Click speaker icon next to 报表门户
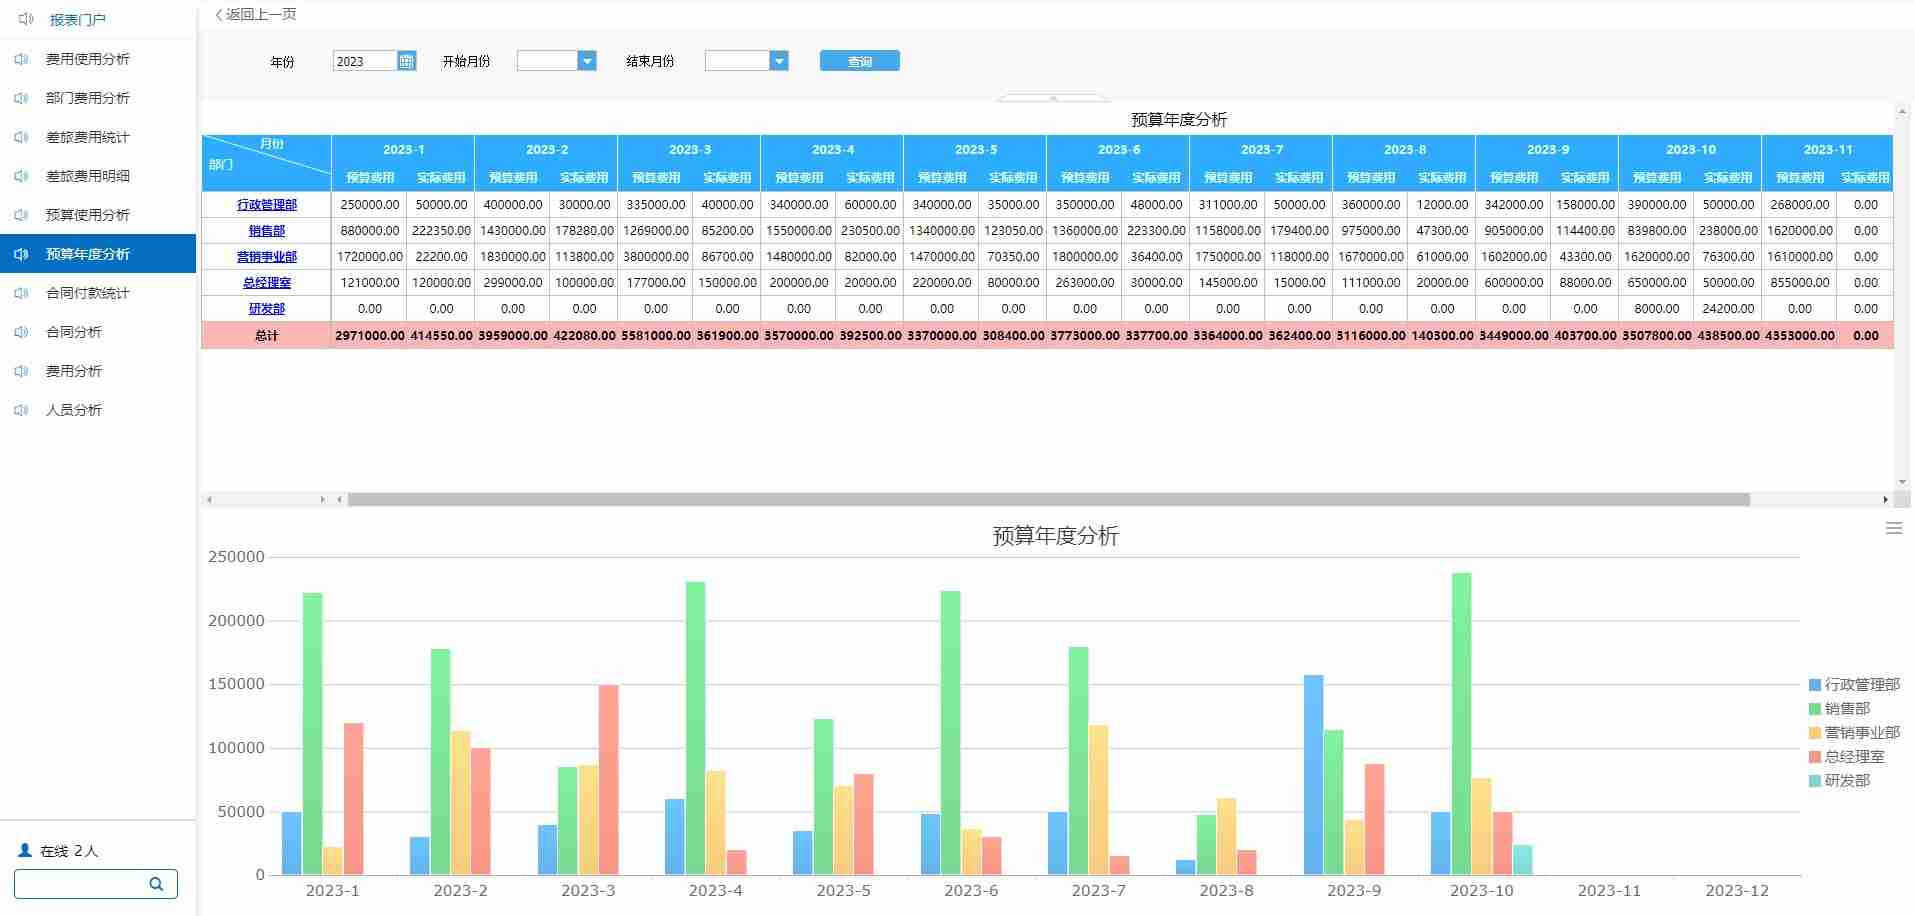The image size is (1915, 916). pyautogui.click(x=27, y=19)
